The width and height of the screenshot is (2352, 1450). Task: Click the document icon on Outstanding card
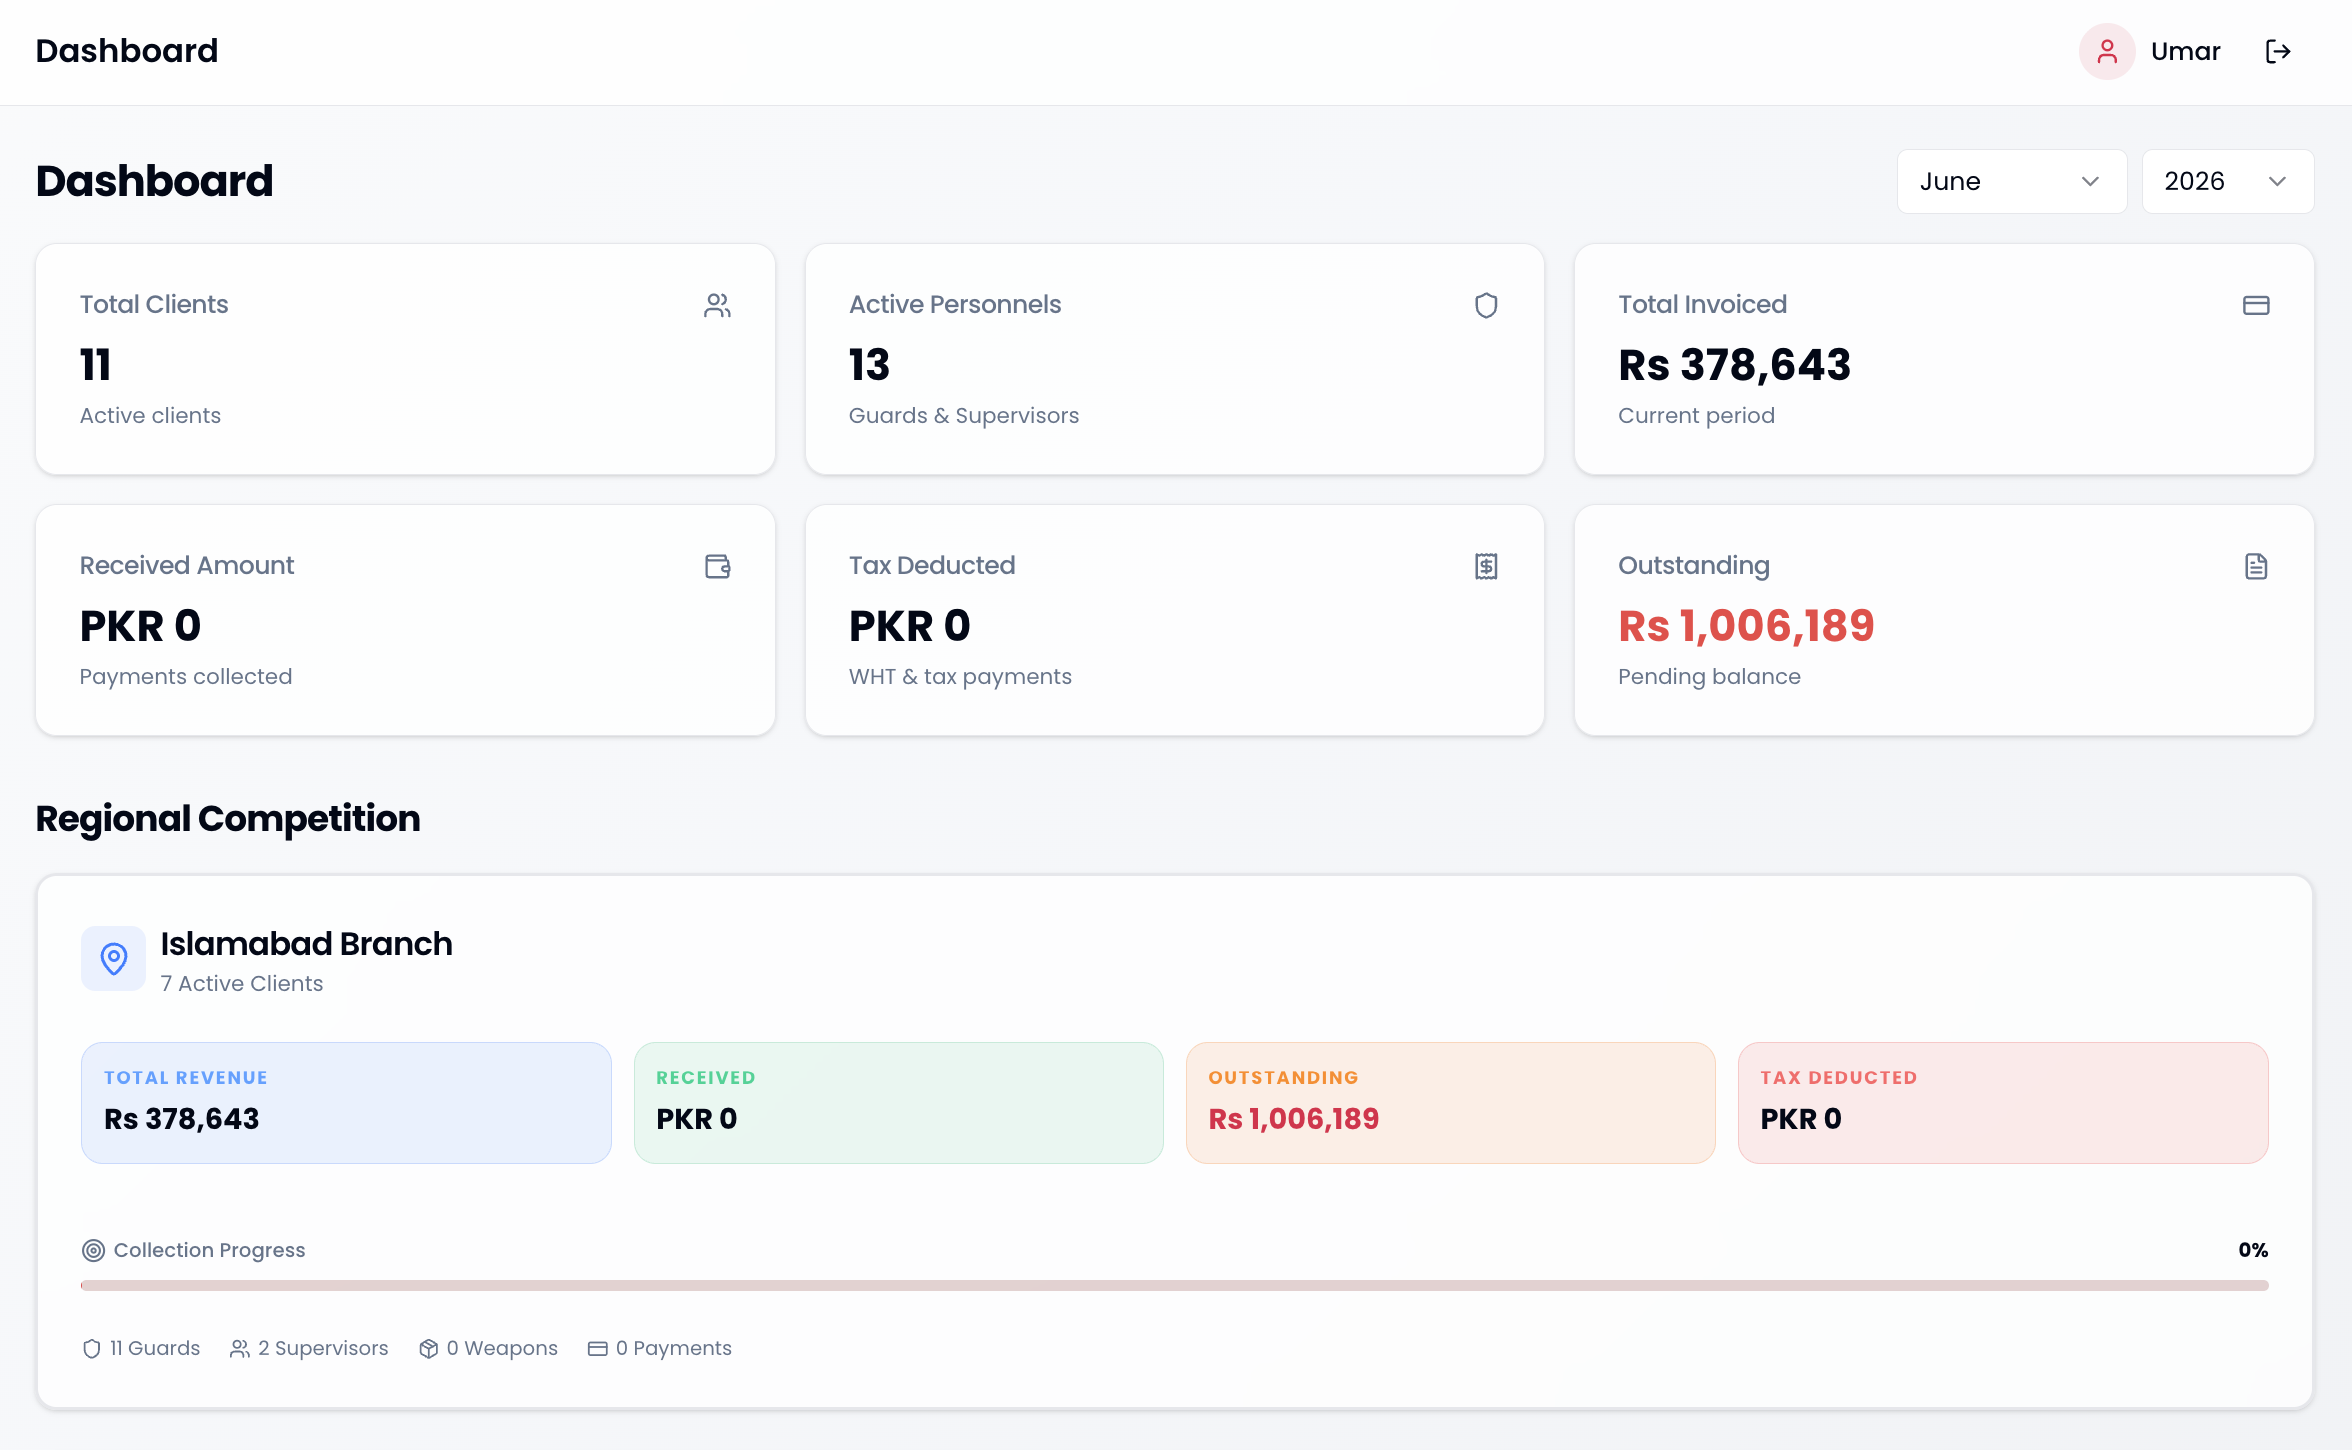pos(2256,566)
